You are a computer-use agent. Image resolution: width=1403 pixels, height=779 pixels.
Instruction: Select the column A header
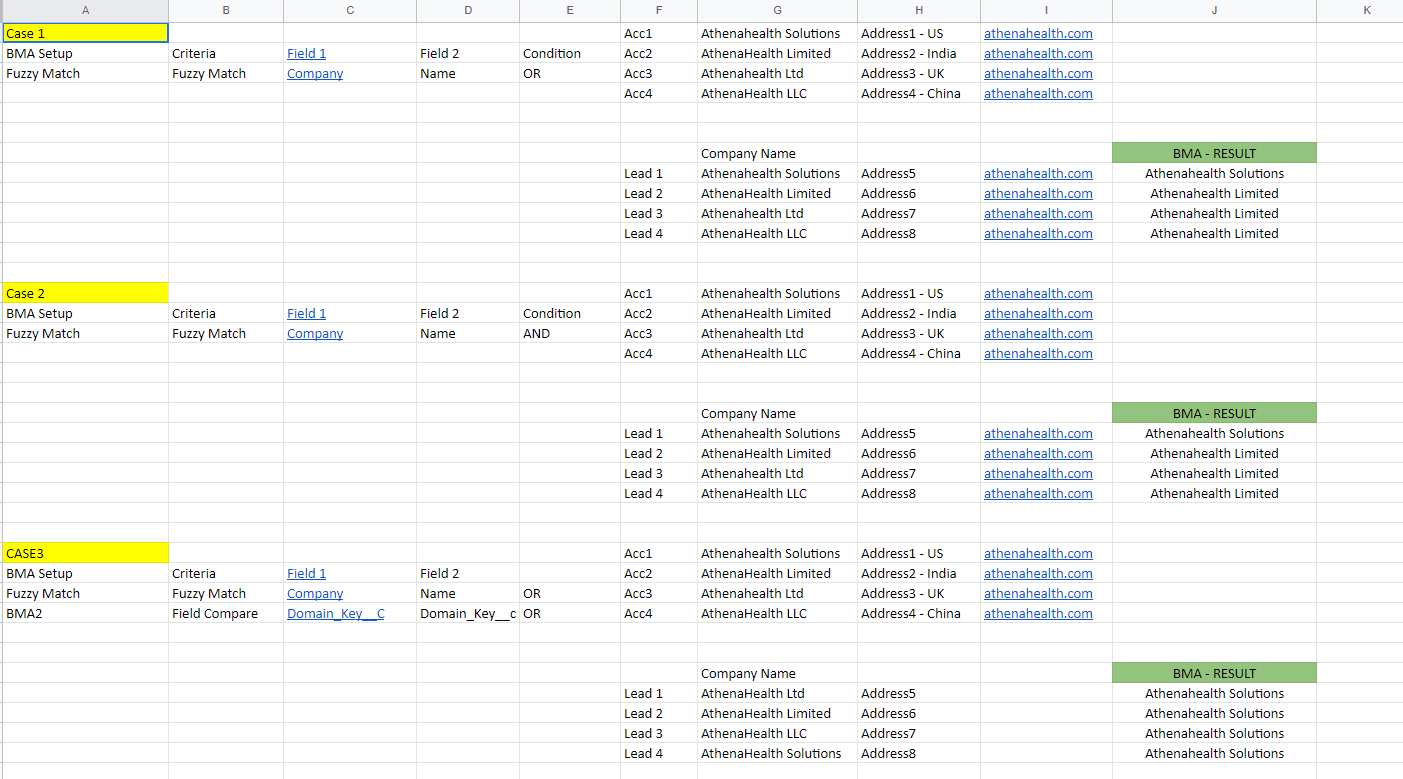click(x=85, y=10)
